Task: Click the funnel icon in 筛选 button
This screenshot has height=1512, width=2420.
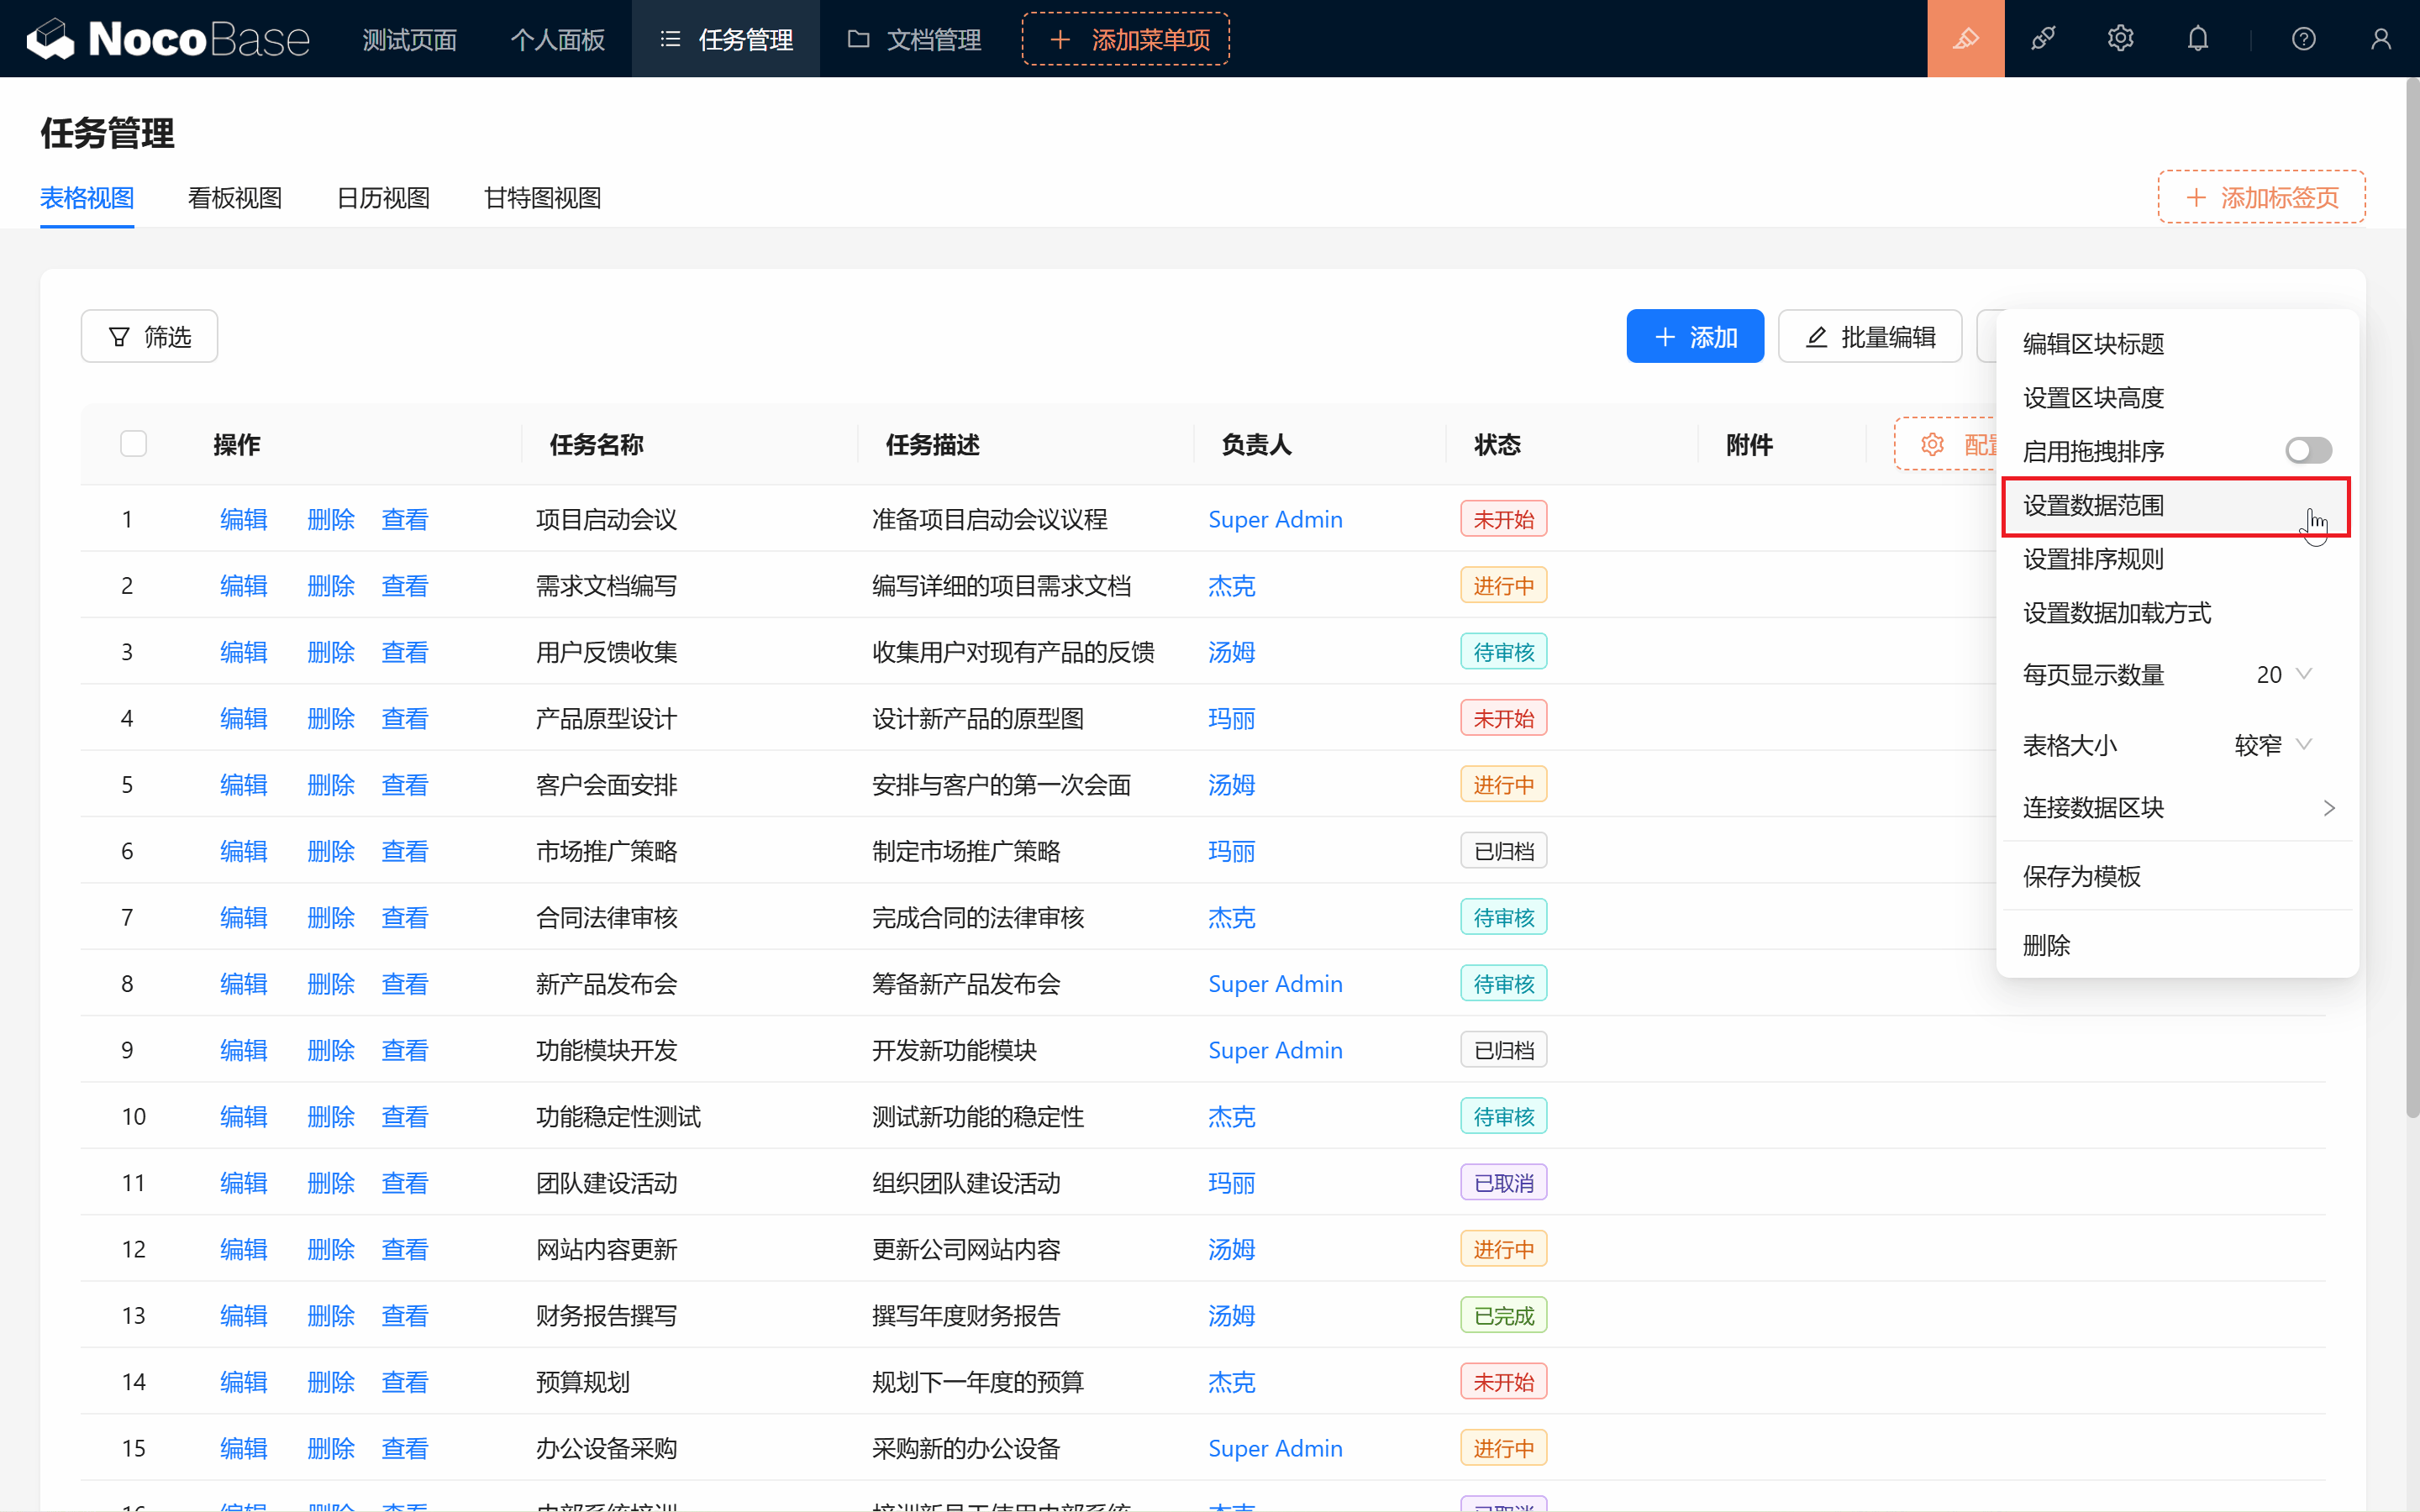Action: click(119, 337)
